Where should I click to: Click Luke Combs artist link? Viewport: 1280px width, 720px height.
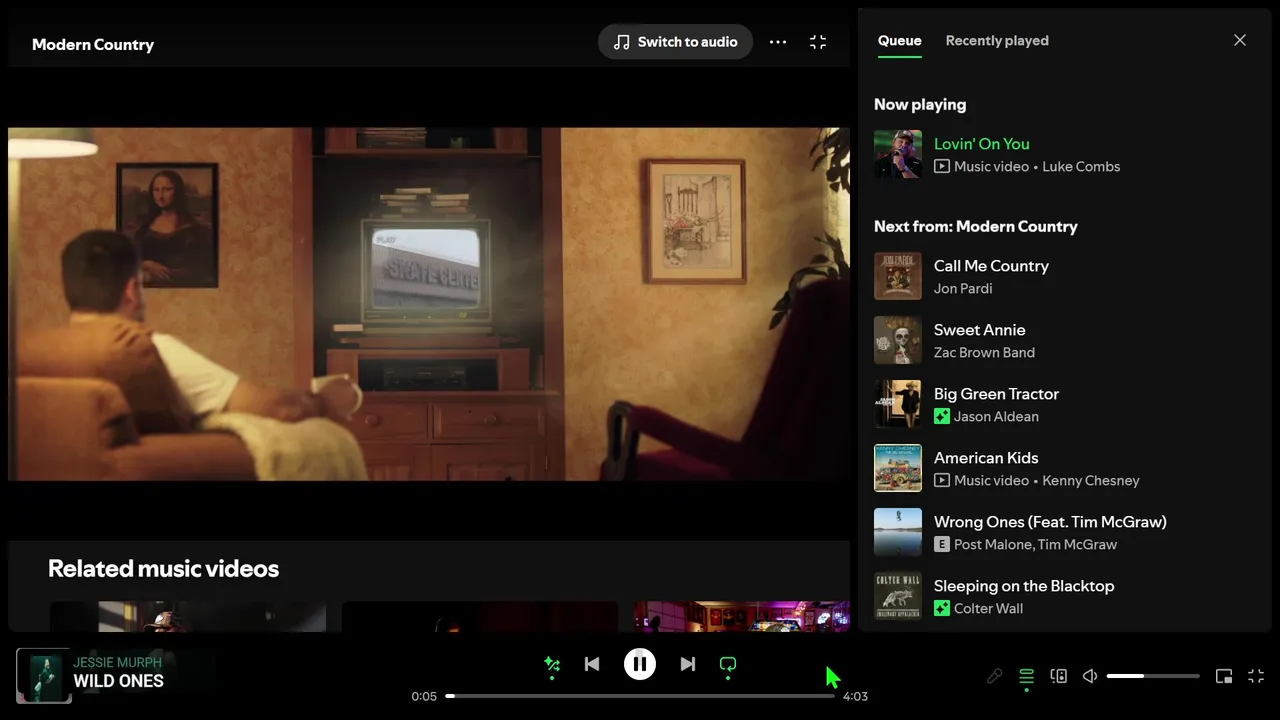(1081, 167)
